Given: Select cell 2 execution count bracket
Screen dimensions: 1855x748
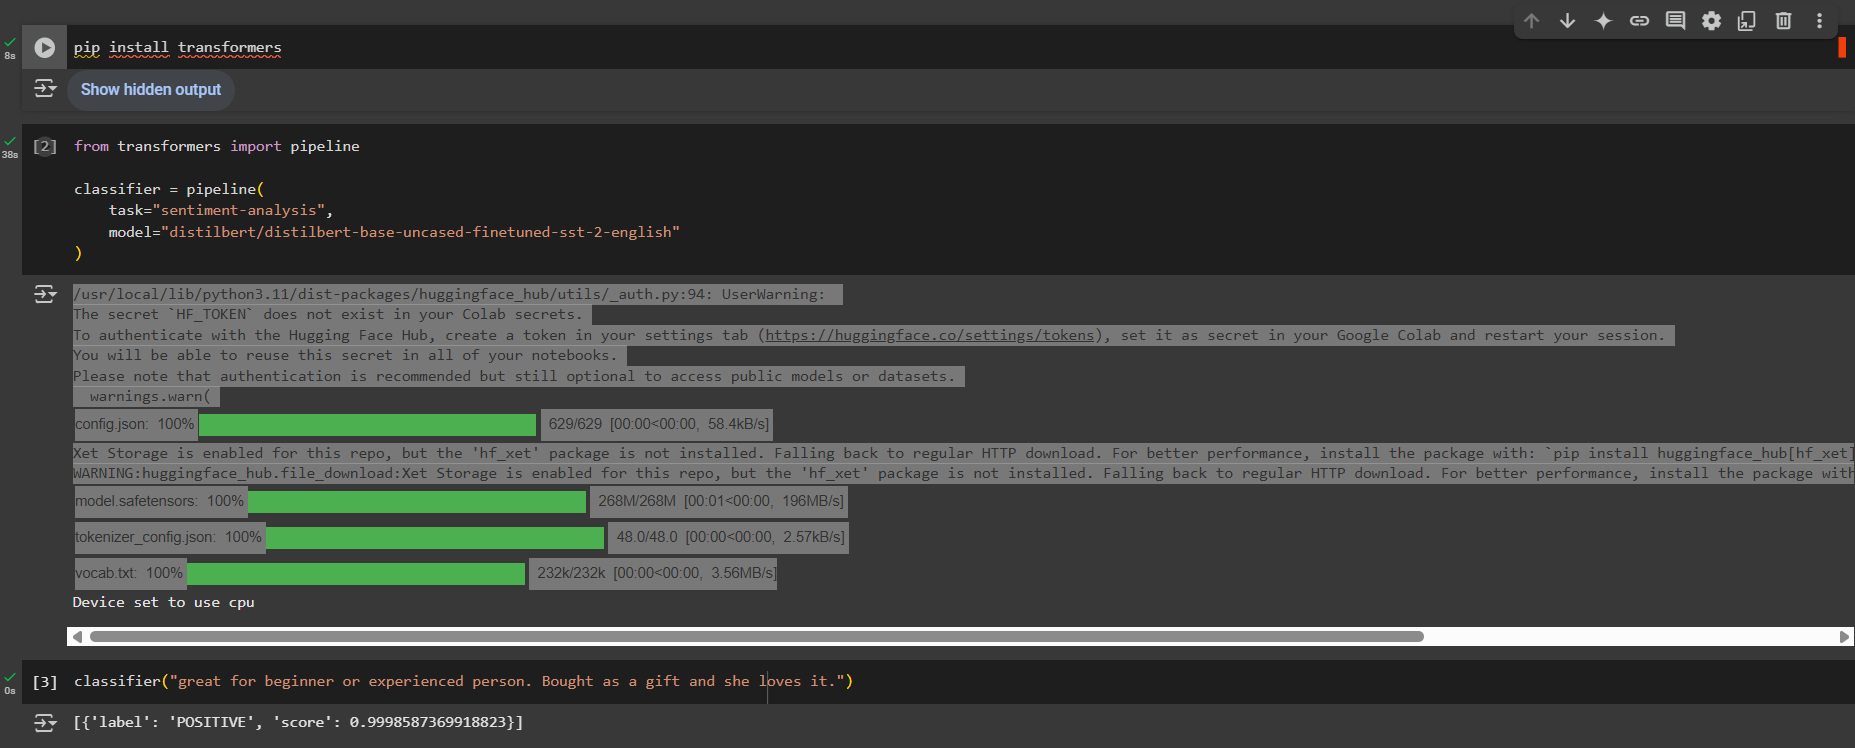Looking at the screenshot, I should (45, 146).
